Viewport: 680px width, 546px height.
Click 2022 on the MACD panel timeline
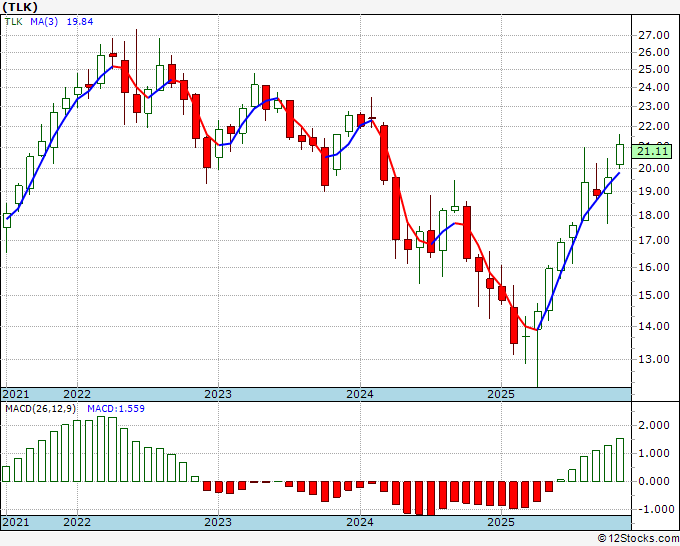click(x=77, y=522)
